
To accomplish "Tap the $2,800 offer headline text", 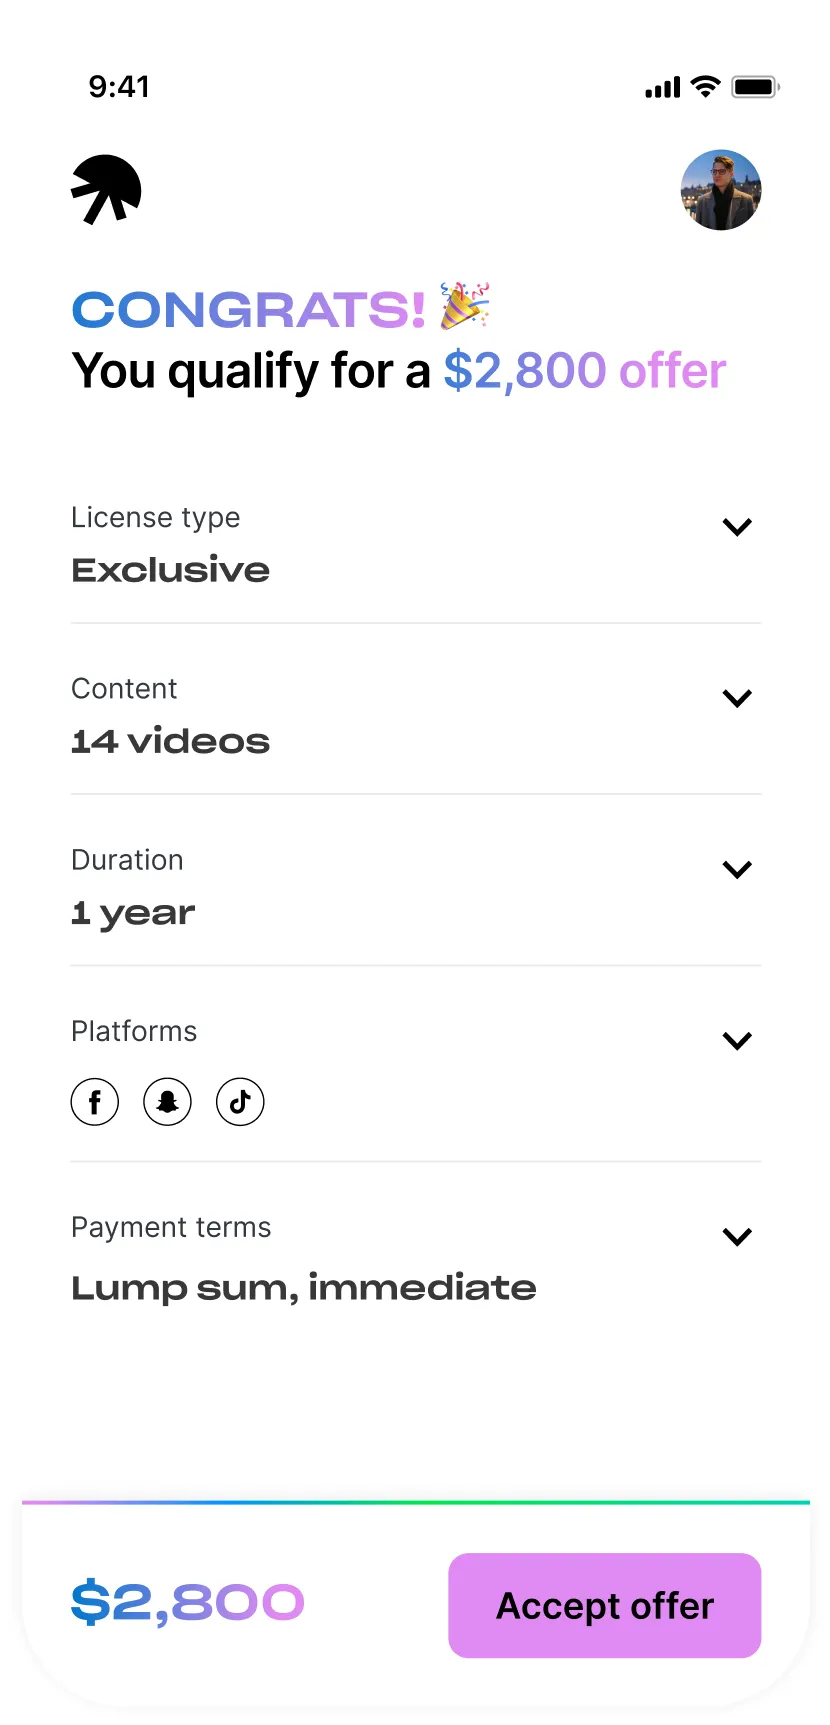I will [x=584, y=371].
